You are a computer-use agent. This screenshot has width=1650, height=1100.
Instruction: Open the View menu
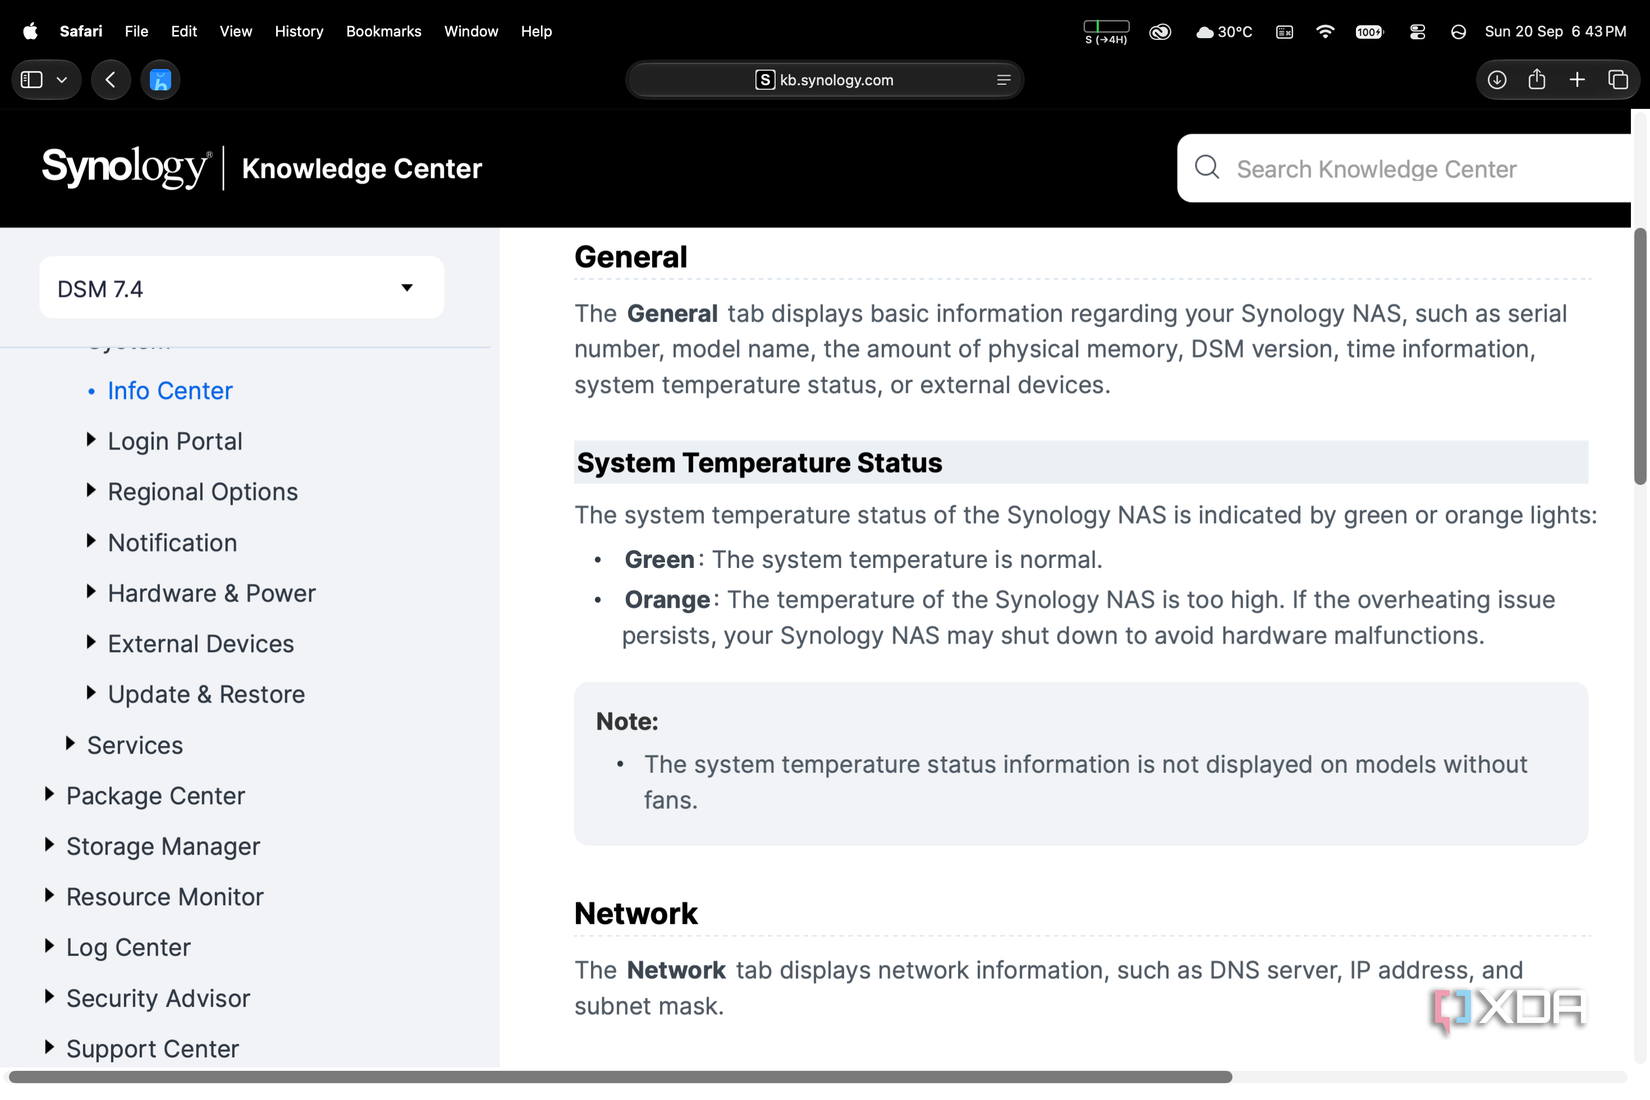tap(236, 31)
